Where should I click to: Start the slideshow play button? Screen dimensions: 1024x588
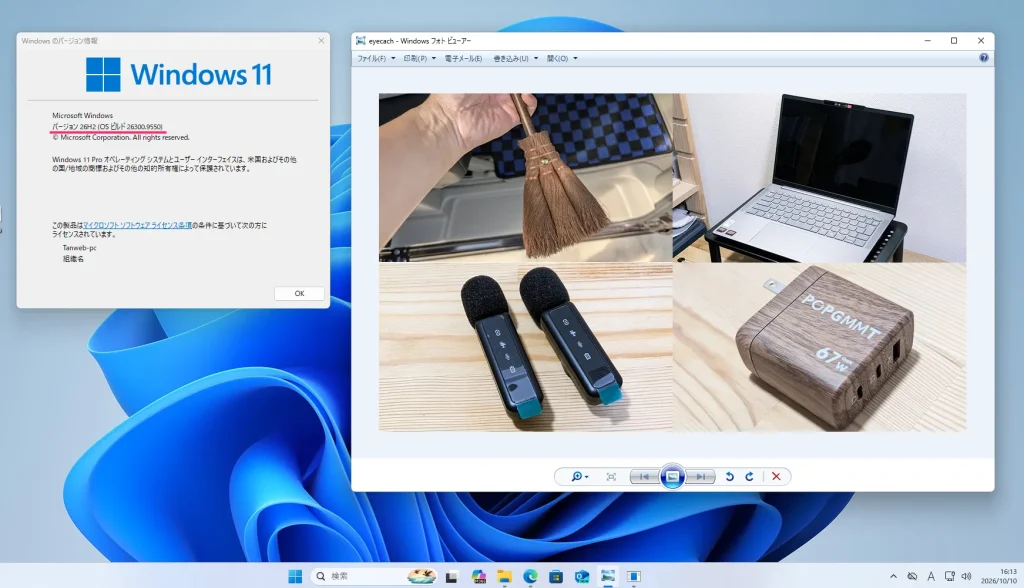pyautogui.click(x=672, y=477)
